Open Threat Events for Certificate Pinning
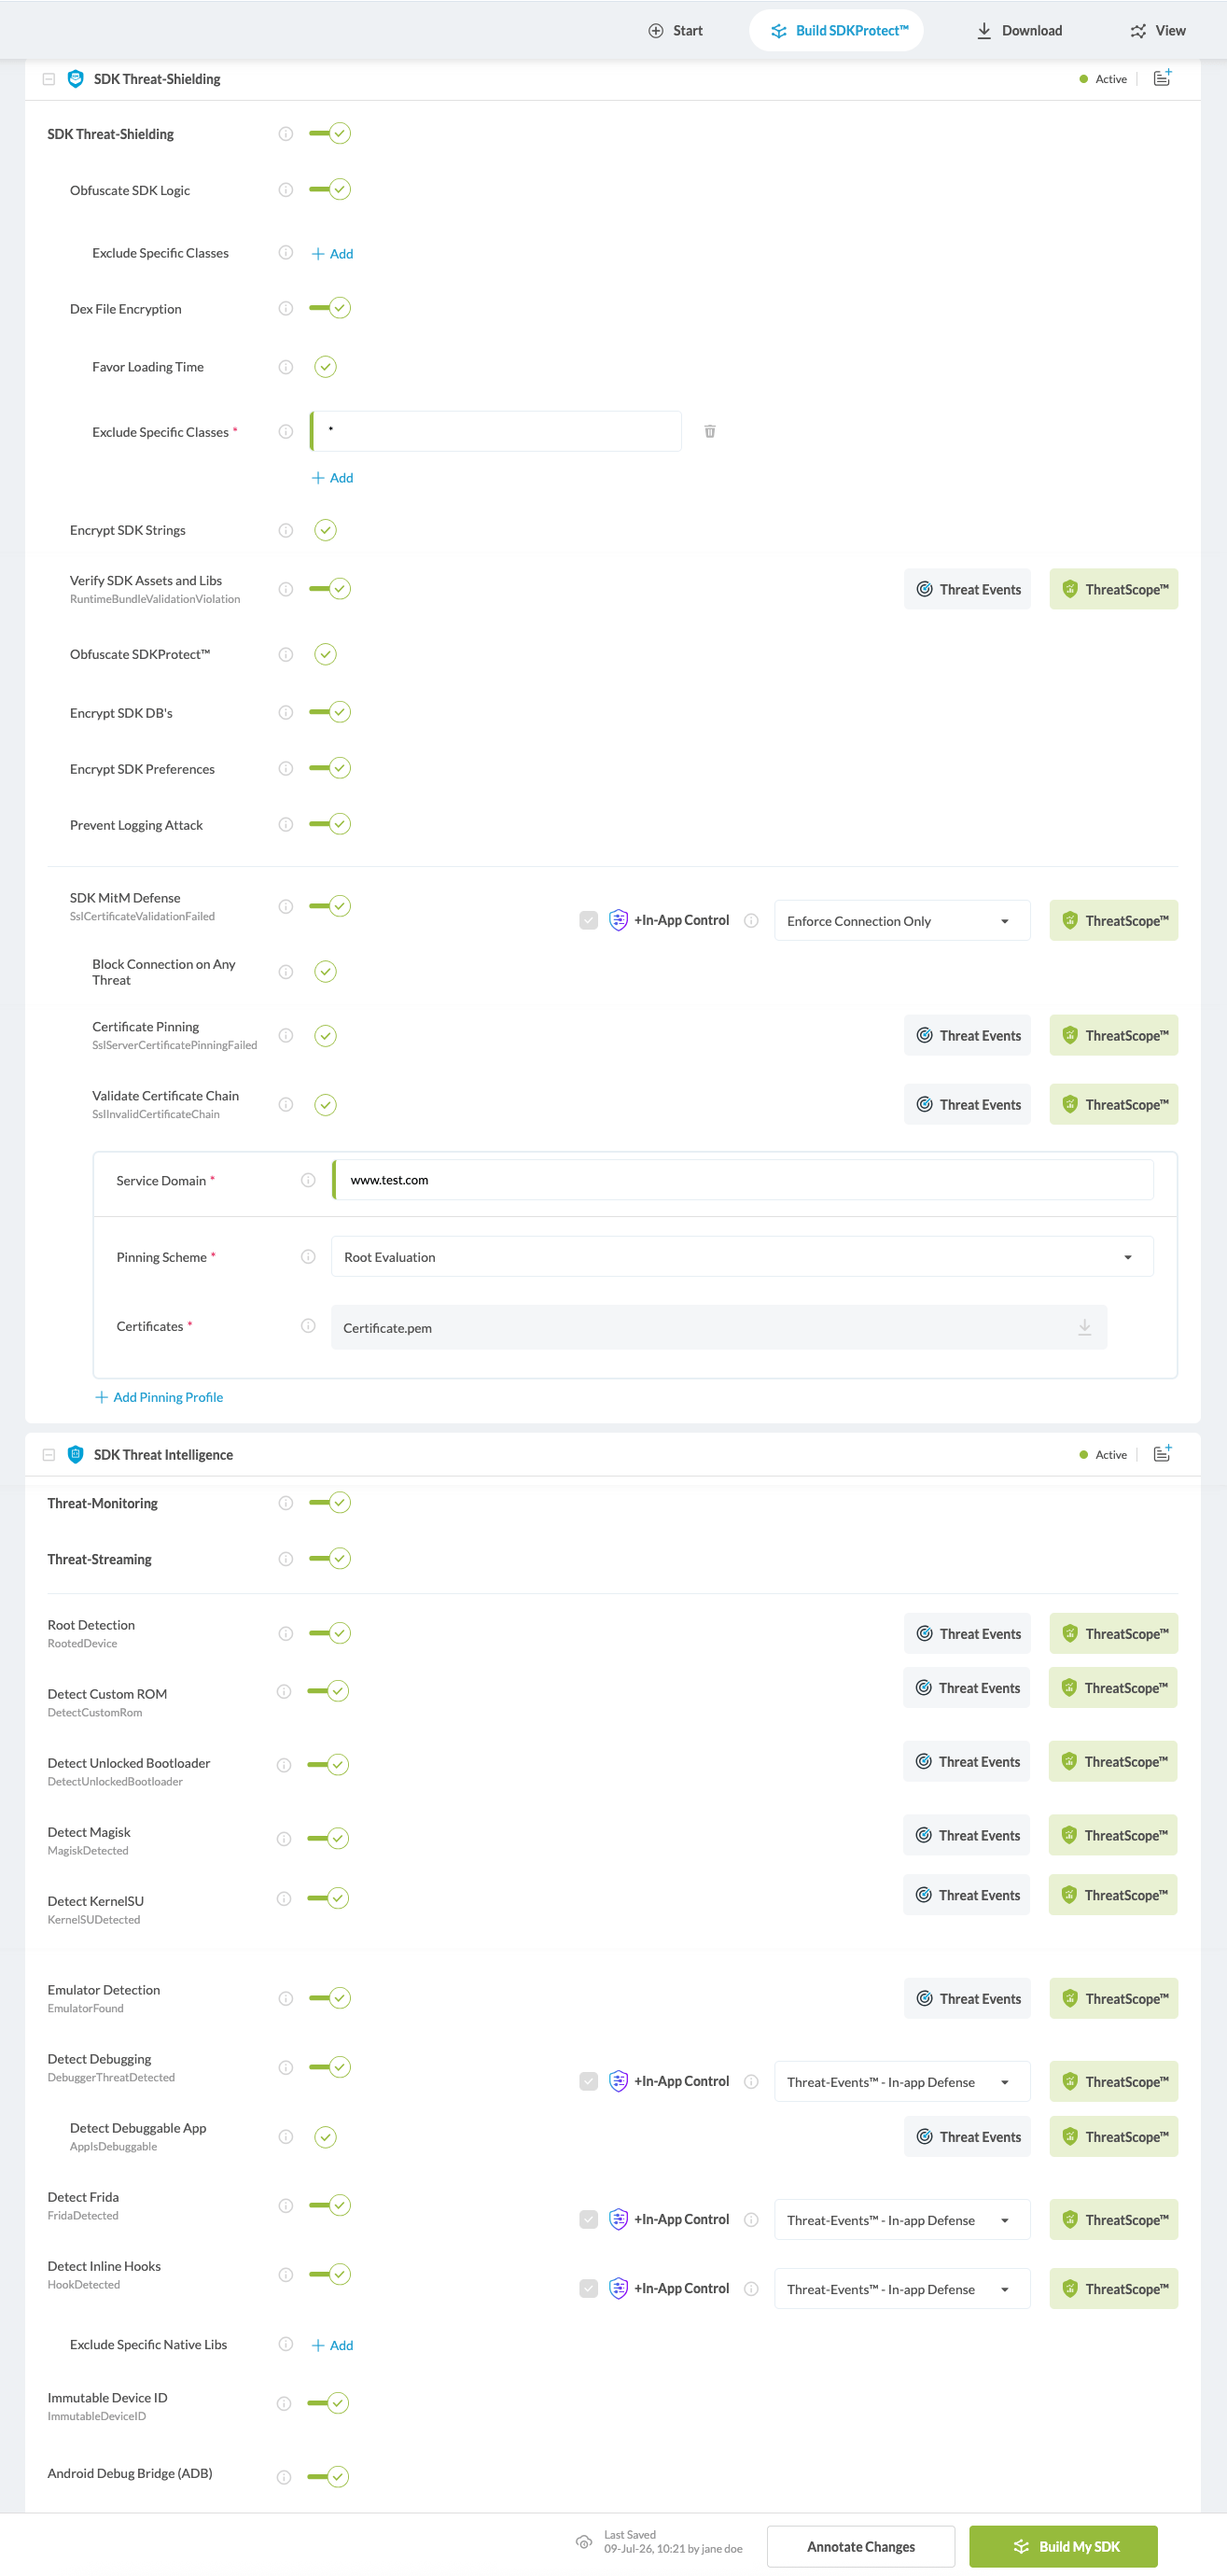 967,1035
